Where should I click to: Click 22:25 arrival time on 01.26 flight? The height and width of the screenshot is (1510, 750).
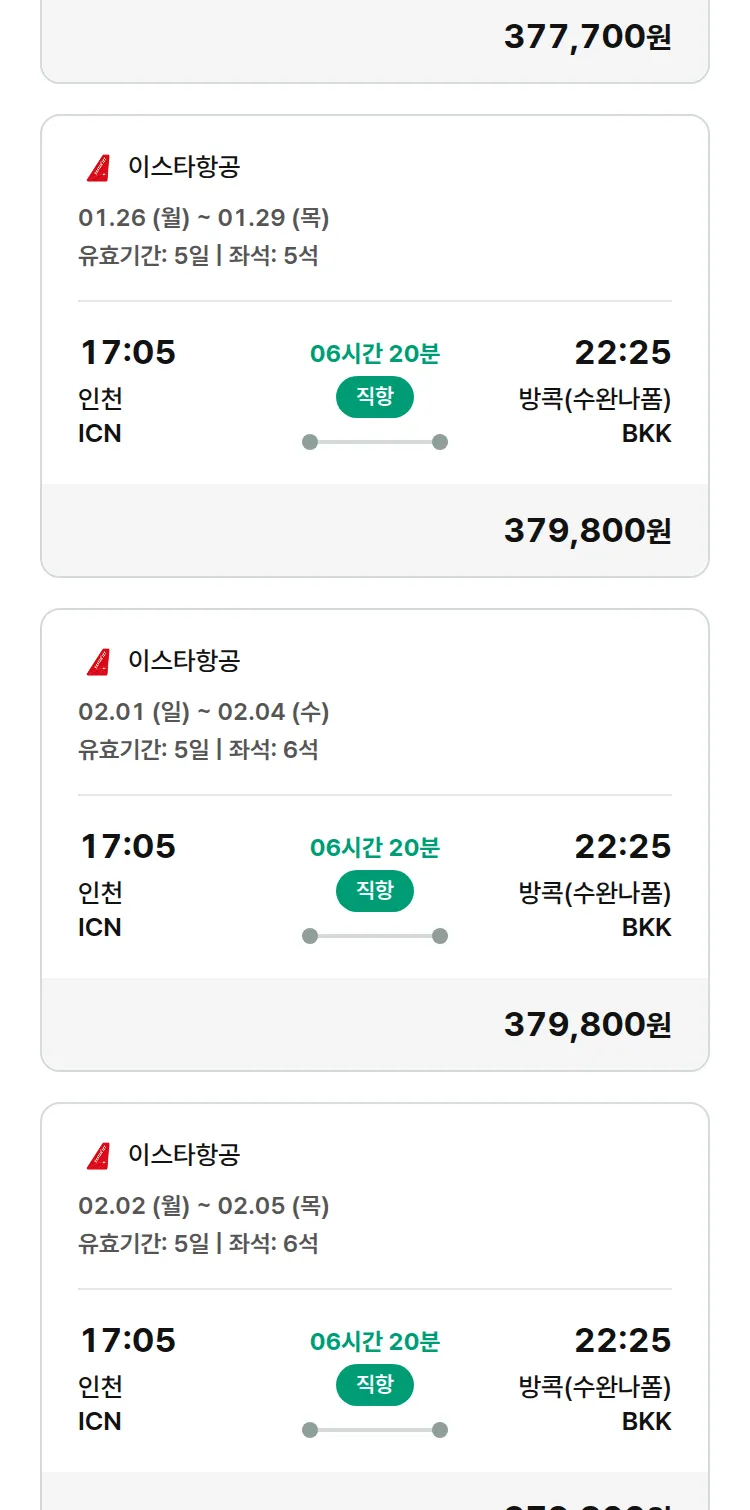622,353
